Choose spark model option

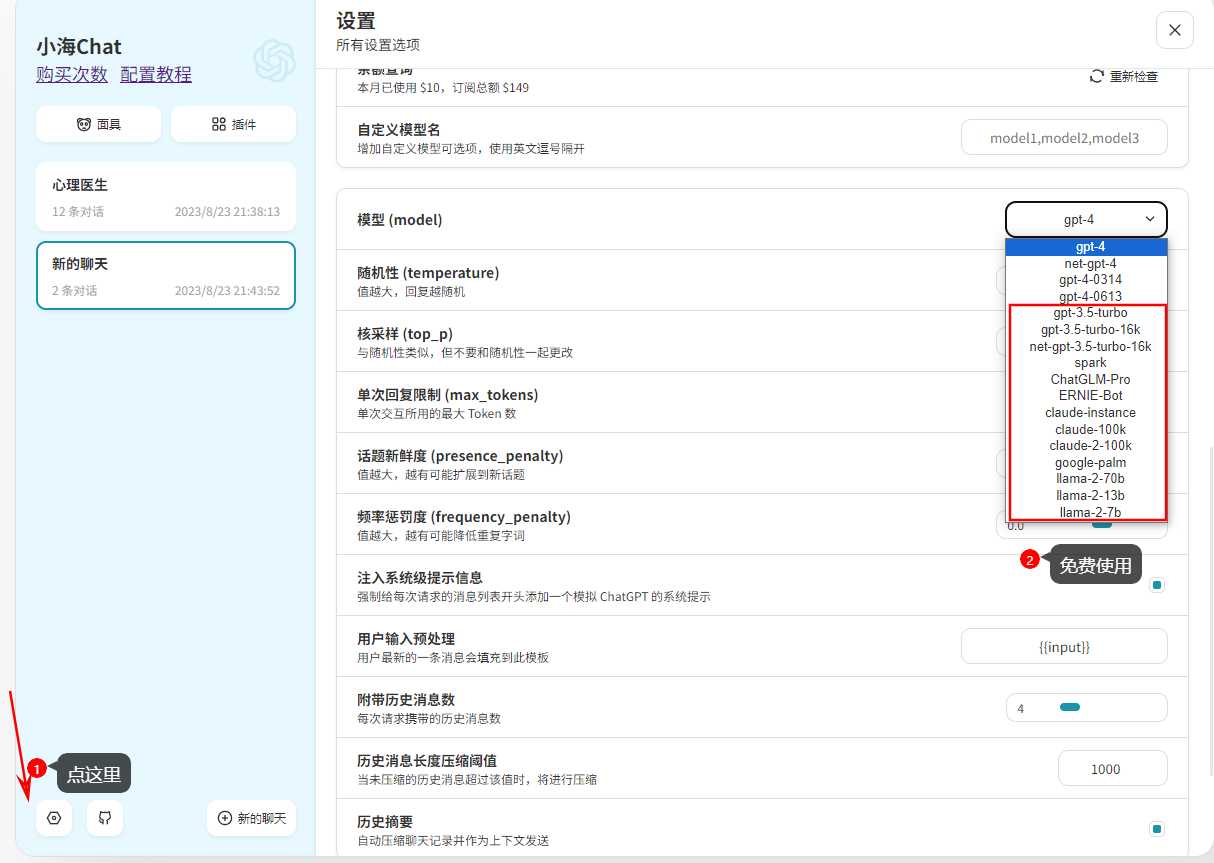(x=1086, y=363)
